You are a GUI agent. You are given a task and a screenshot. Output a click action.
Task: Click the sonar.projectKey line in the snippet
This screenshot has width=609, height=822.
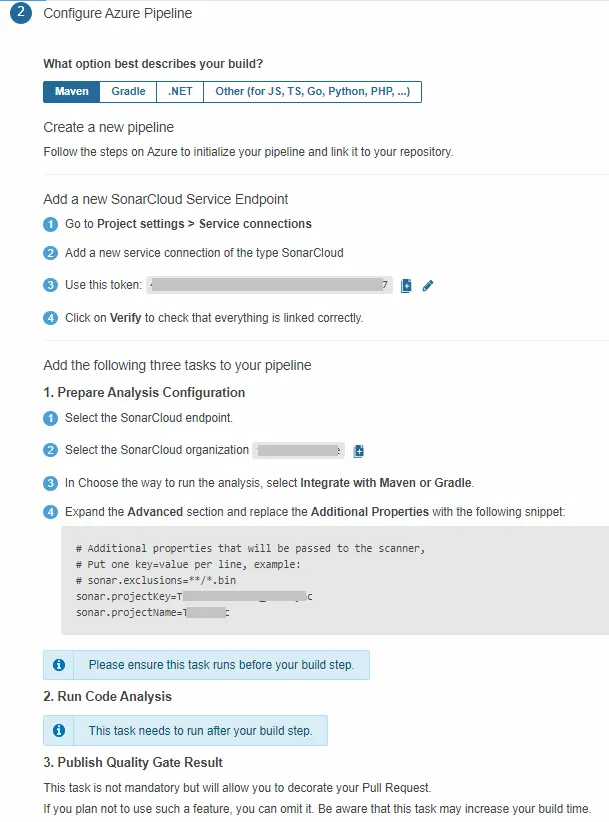(194, 597)
